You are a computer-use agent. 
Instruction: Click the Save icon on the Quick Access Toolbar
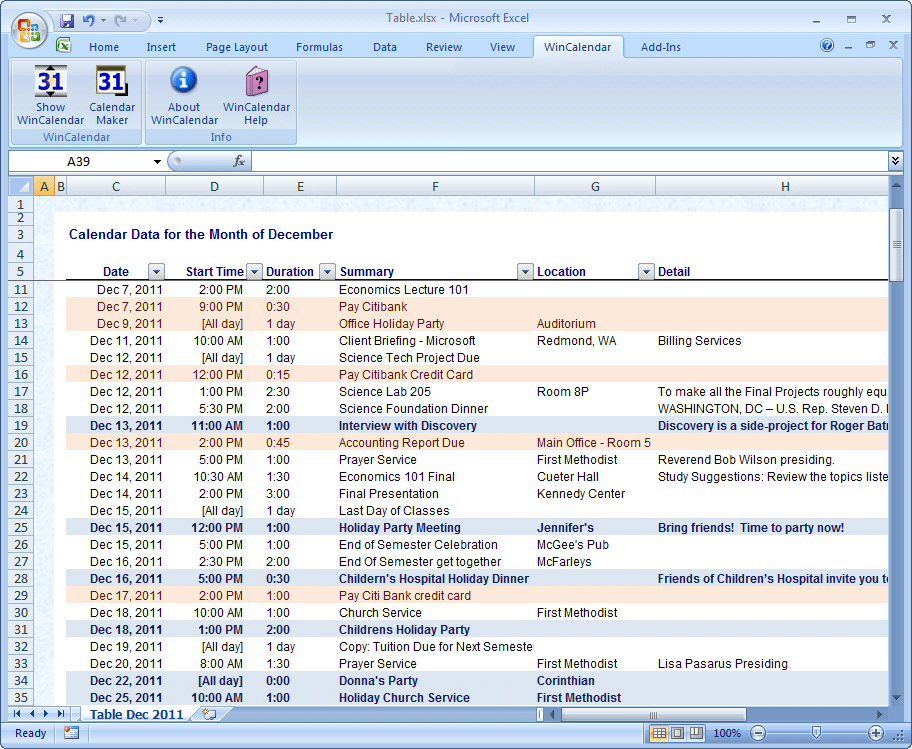click(x=67, y=19)
